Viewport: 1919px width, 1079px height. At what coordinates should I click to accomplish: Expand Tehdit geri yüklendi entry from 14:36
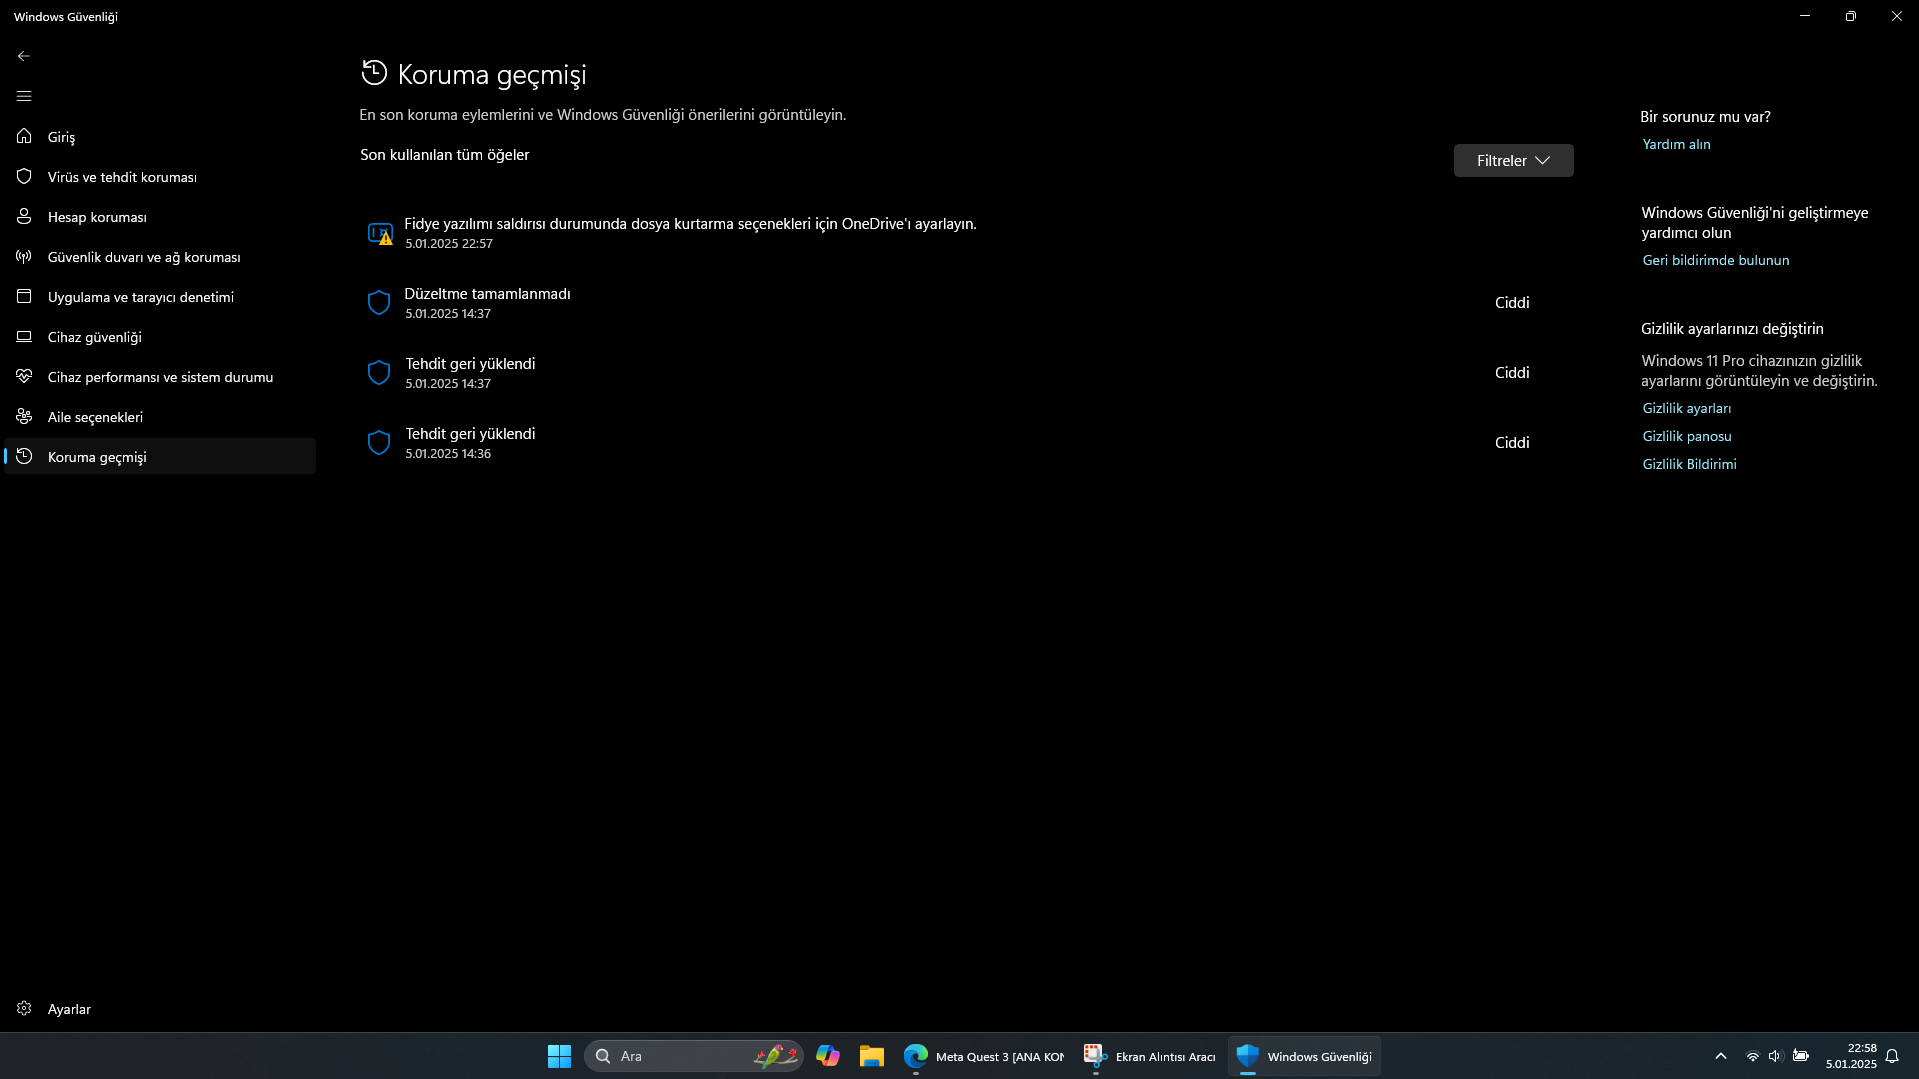click(x=470, y=443)
